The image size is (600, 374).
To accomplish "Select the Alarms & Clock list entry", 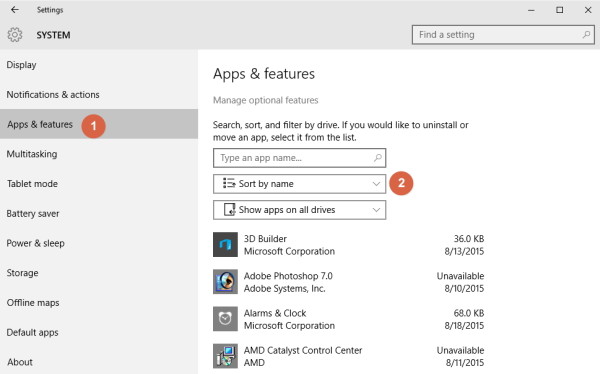I will pos(349,319).
